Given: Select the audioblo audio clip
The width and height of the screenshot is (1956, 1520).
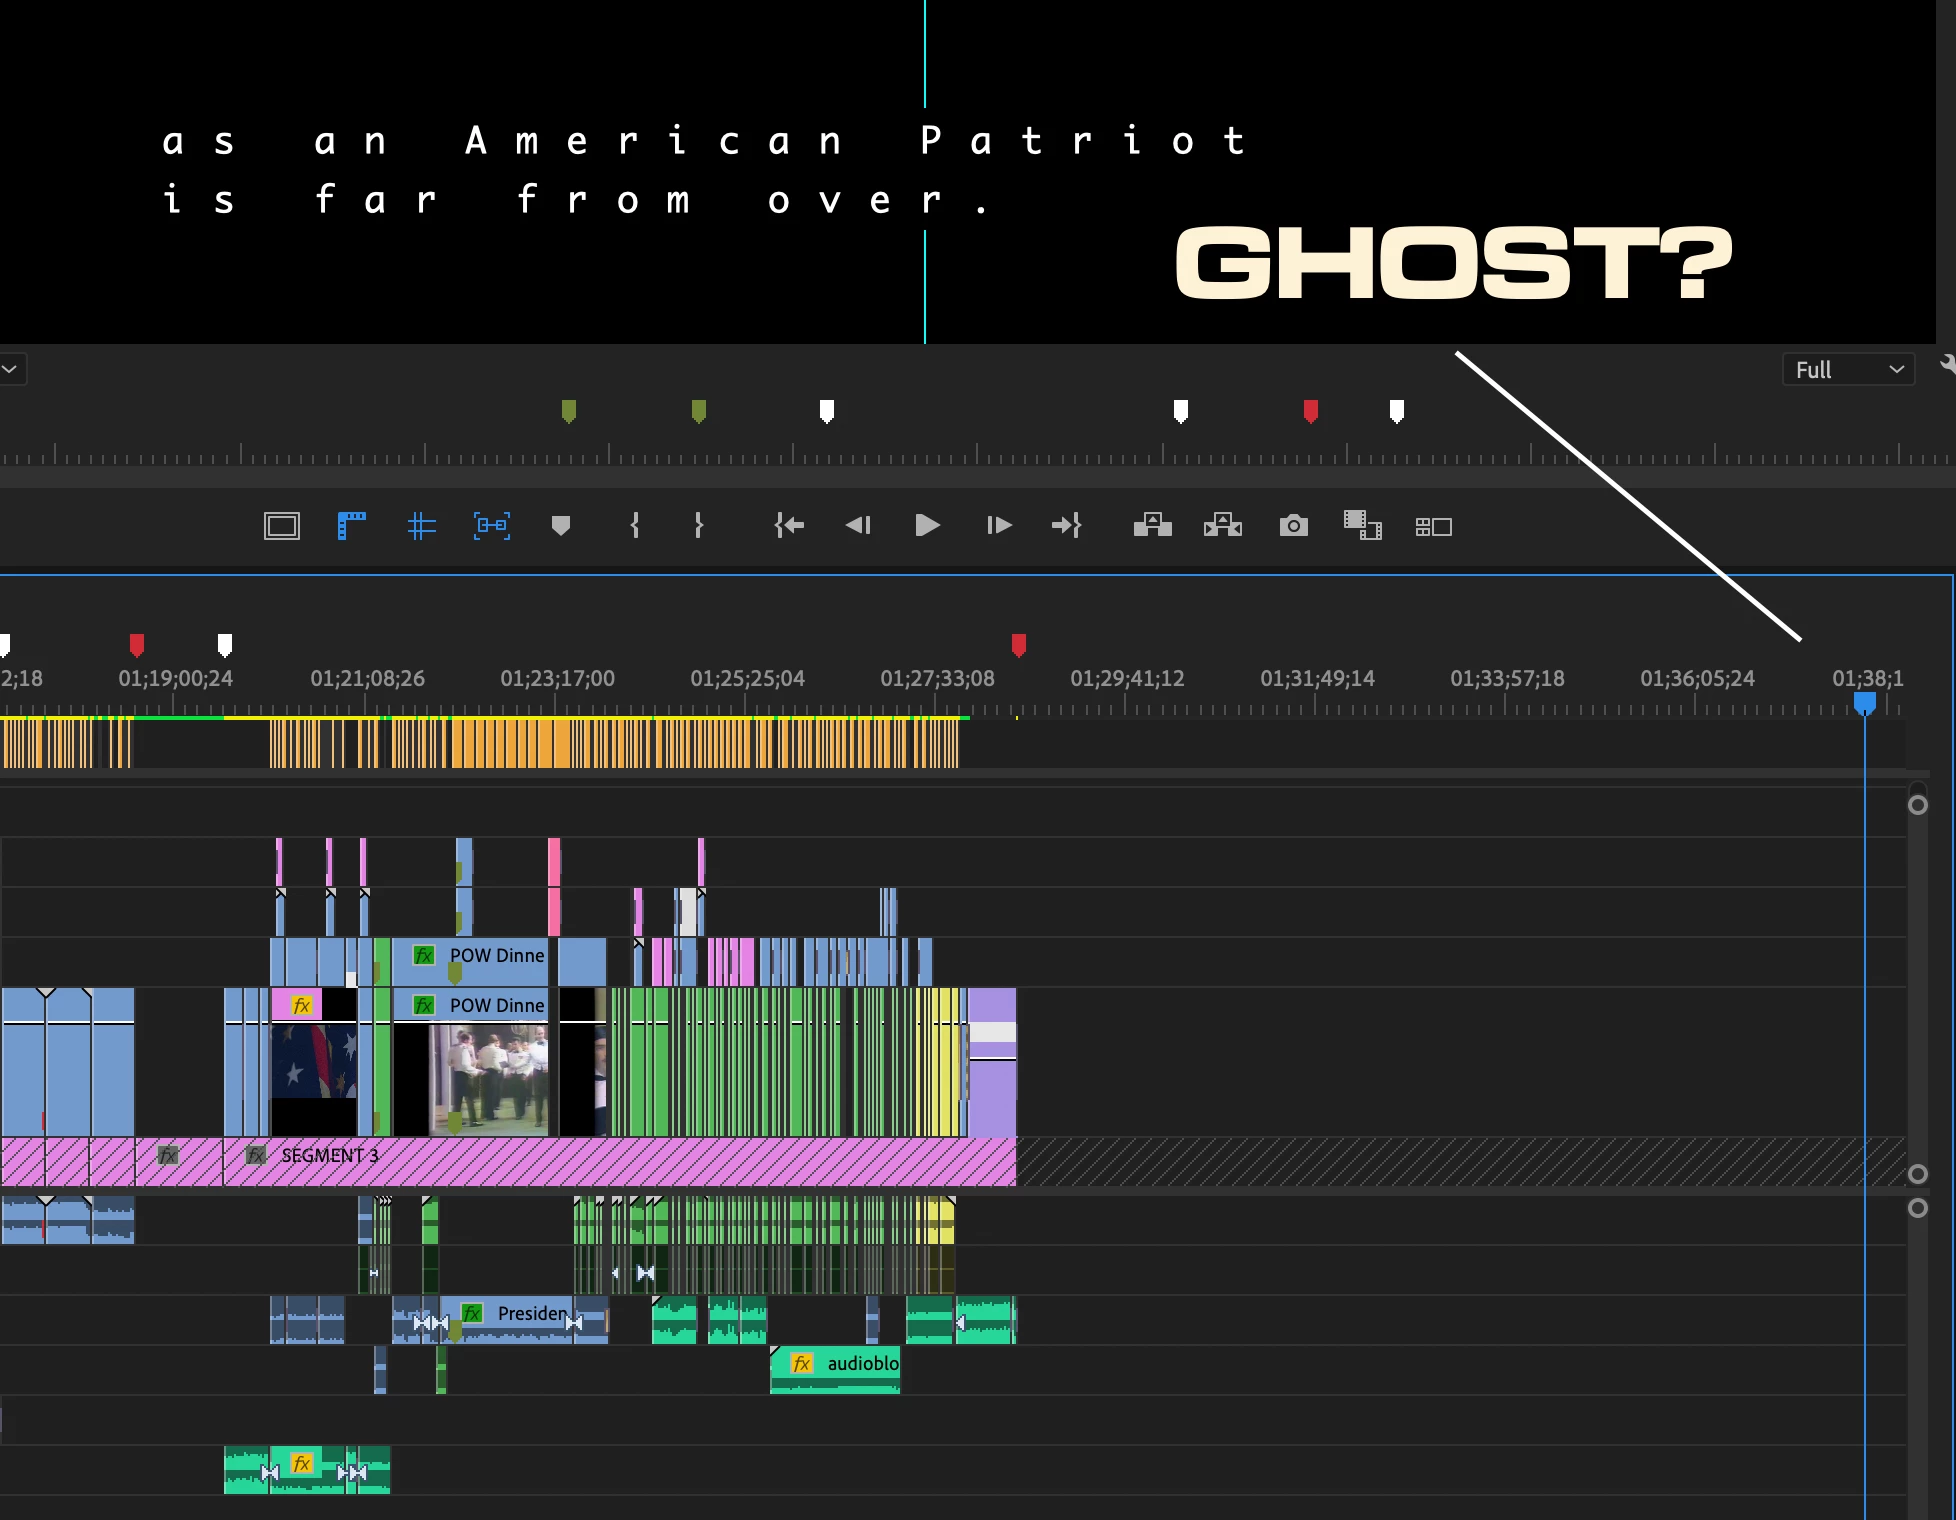Looking at the screenshot, I should click(850, 1370).
